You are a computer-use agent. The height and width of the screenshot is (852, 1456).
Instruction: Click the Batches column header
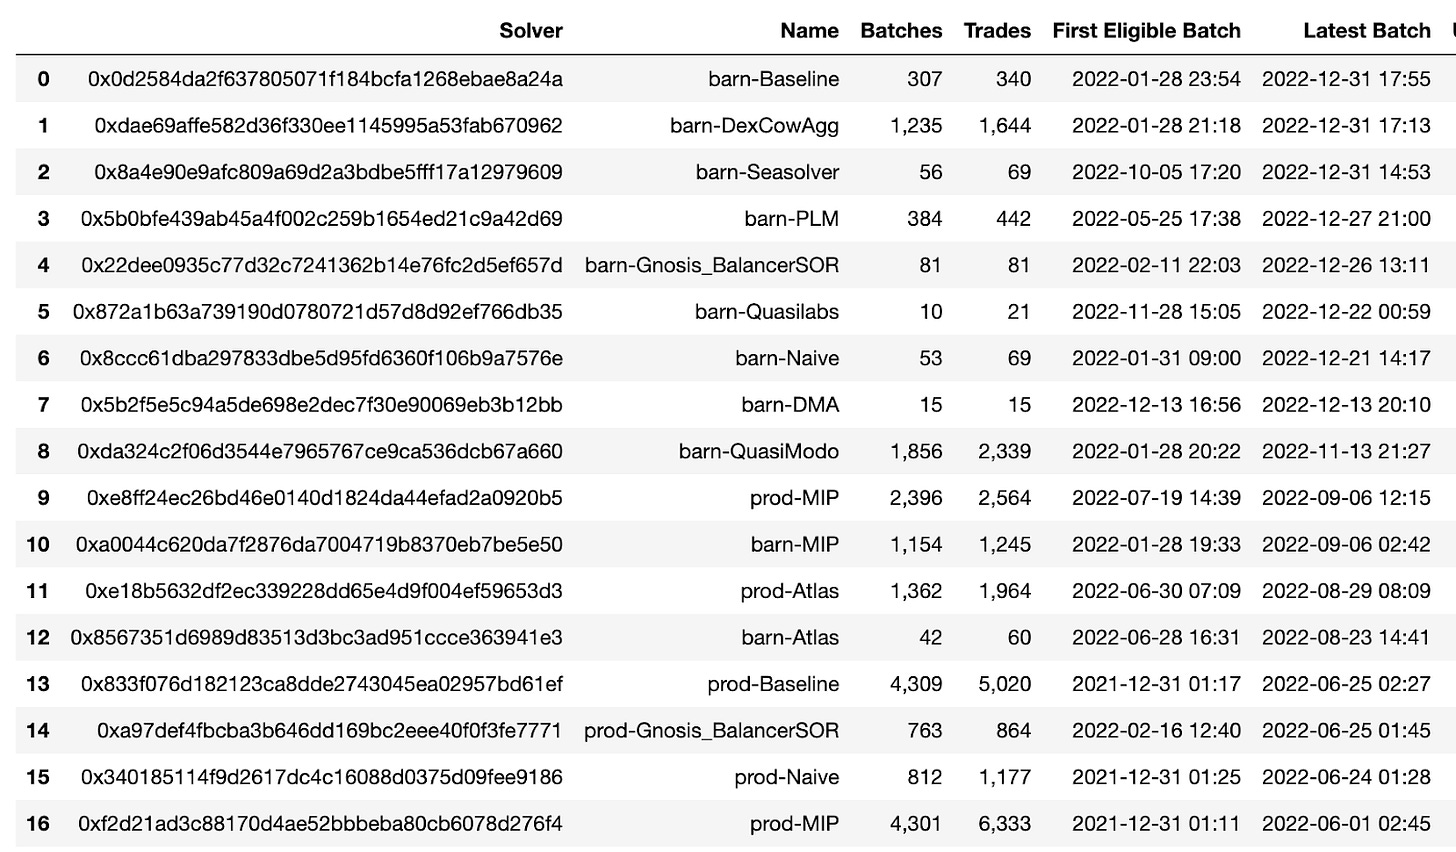click(901, 31)
